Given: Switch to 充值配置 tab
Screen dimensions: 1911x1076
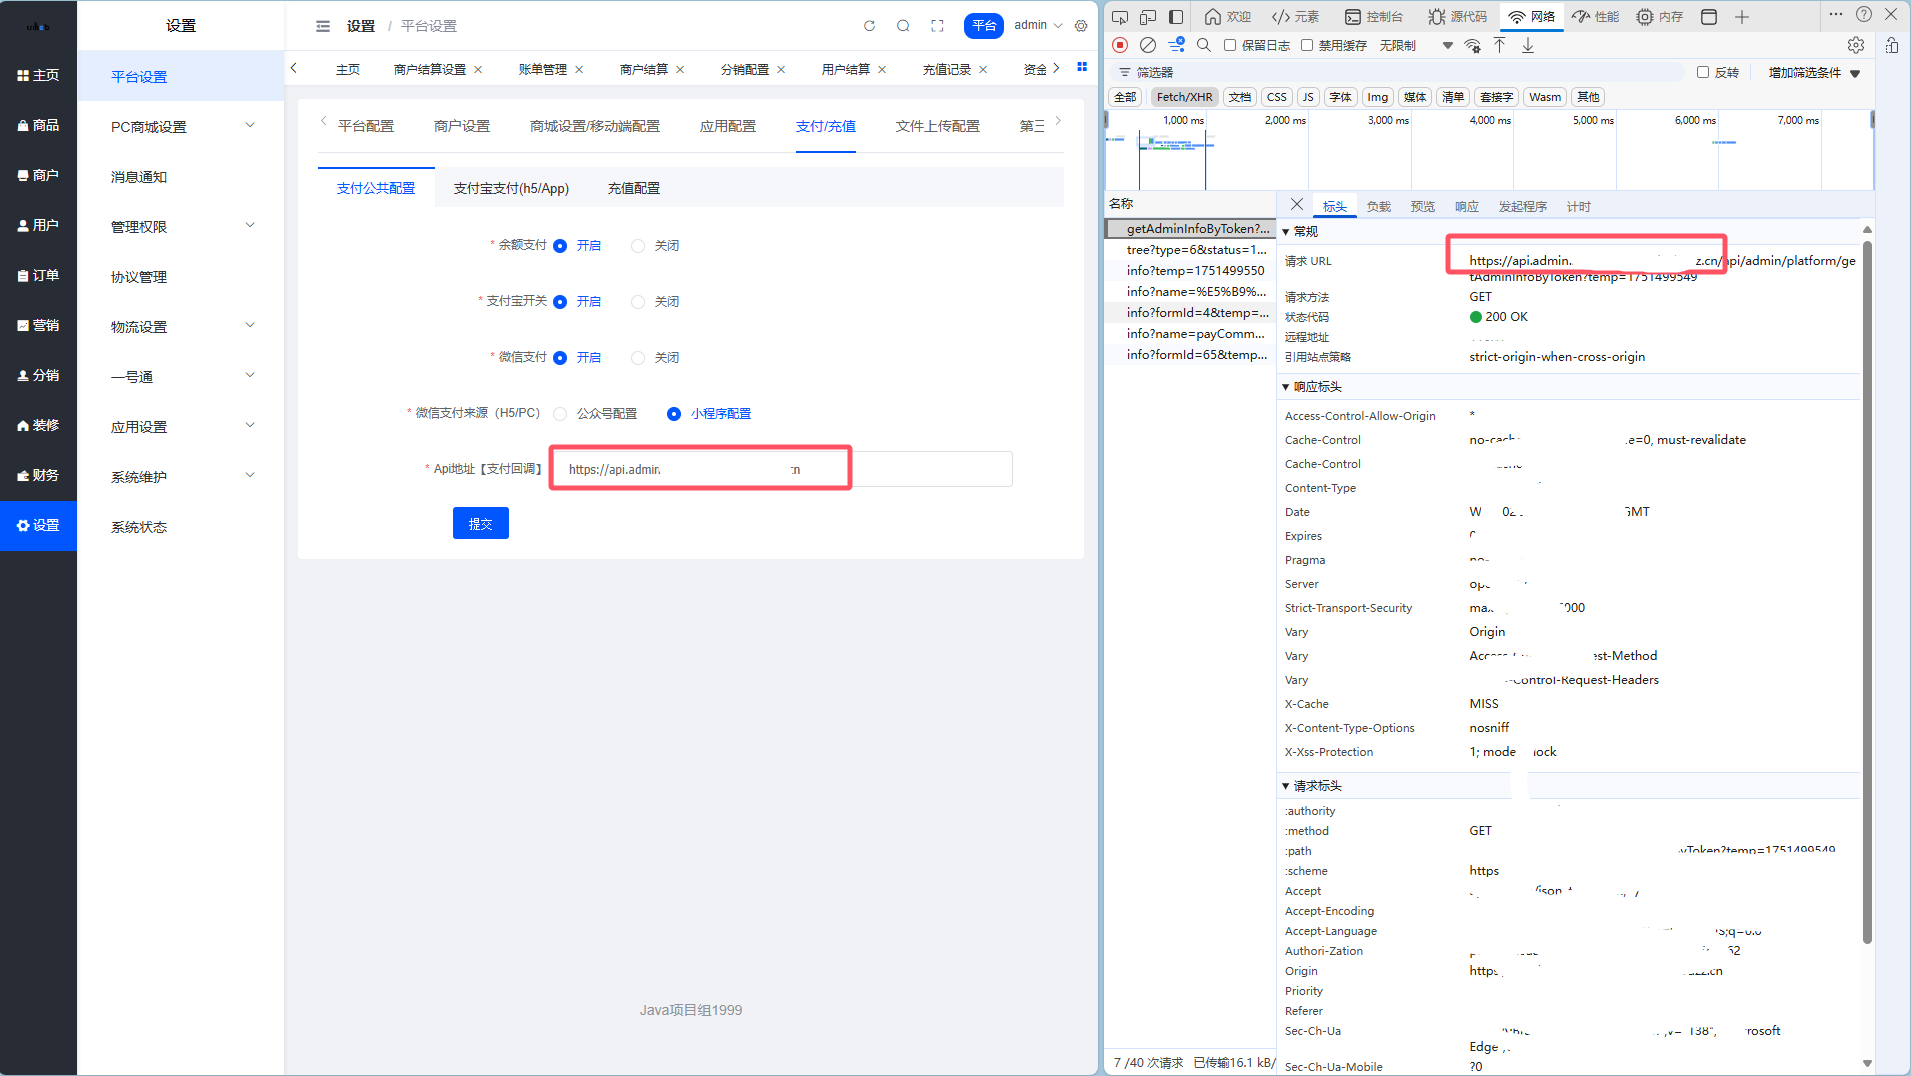Looking at the screenshot, I should (633, 188).
